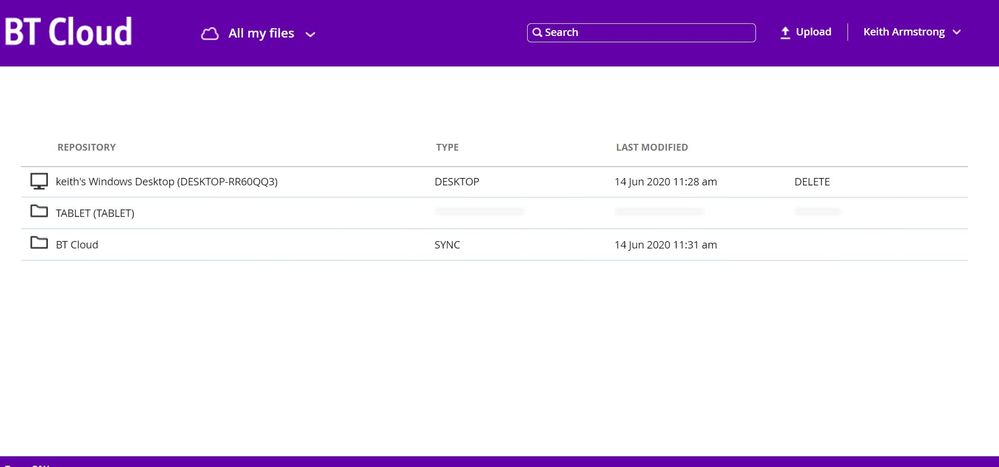Open the All my files dropdown chevron

310,34
